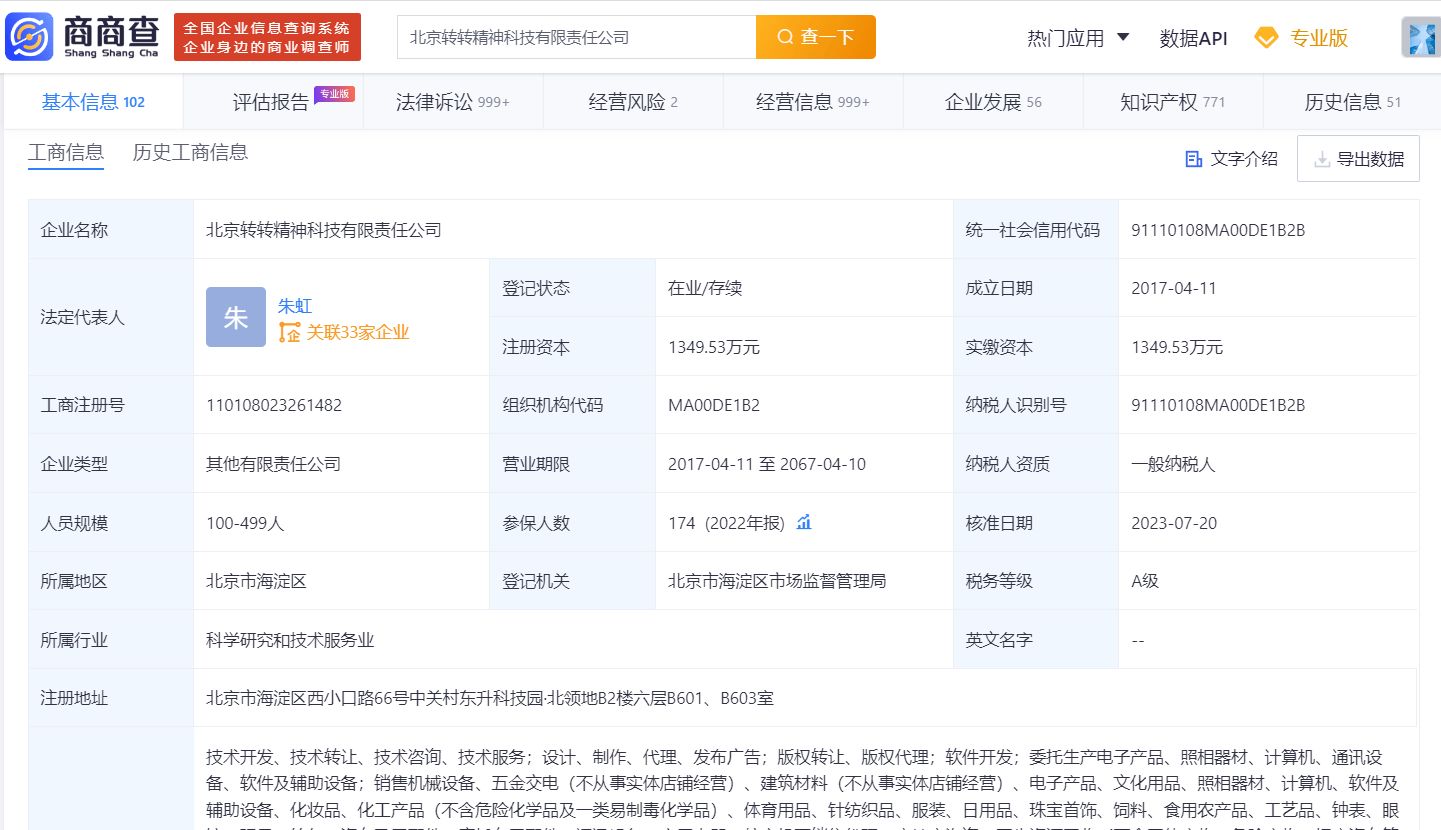This screenshot has width=1441, height=830.
Task: Click the founding date 2017-04-11
Action: tap(1174, 289)
